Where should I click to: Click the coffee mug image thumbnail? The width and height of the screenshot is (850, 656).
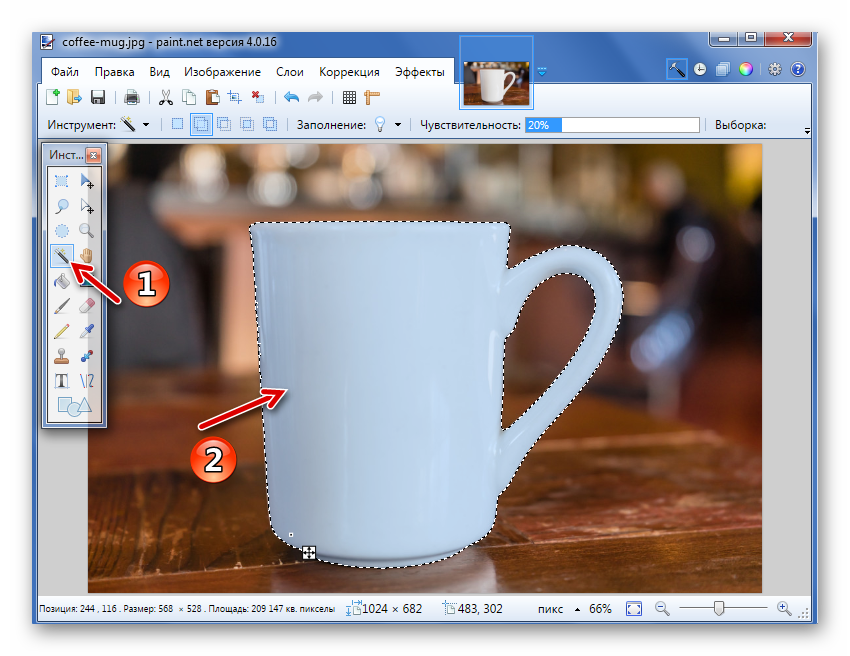497,83
